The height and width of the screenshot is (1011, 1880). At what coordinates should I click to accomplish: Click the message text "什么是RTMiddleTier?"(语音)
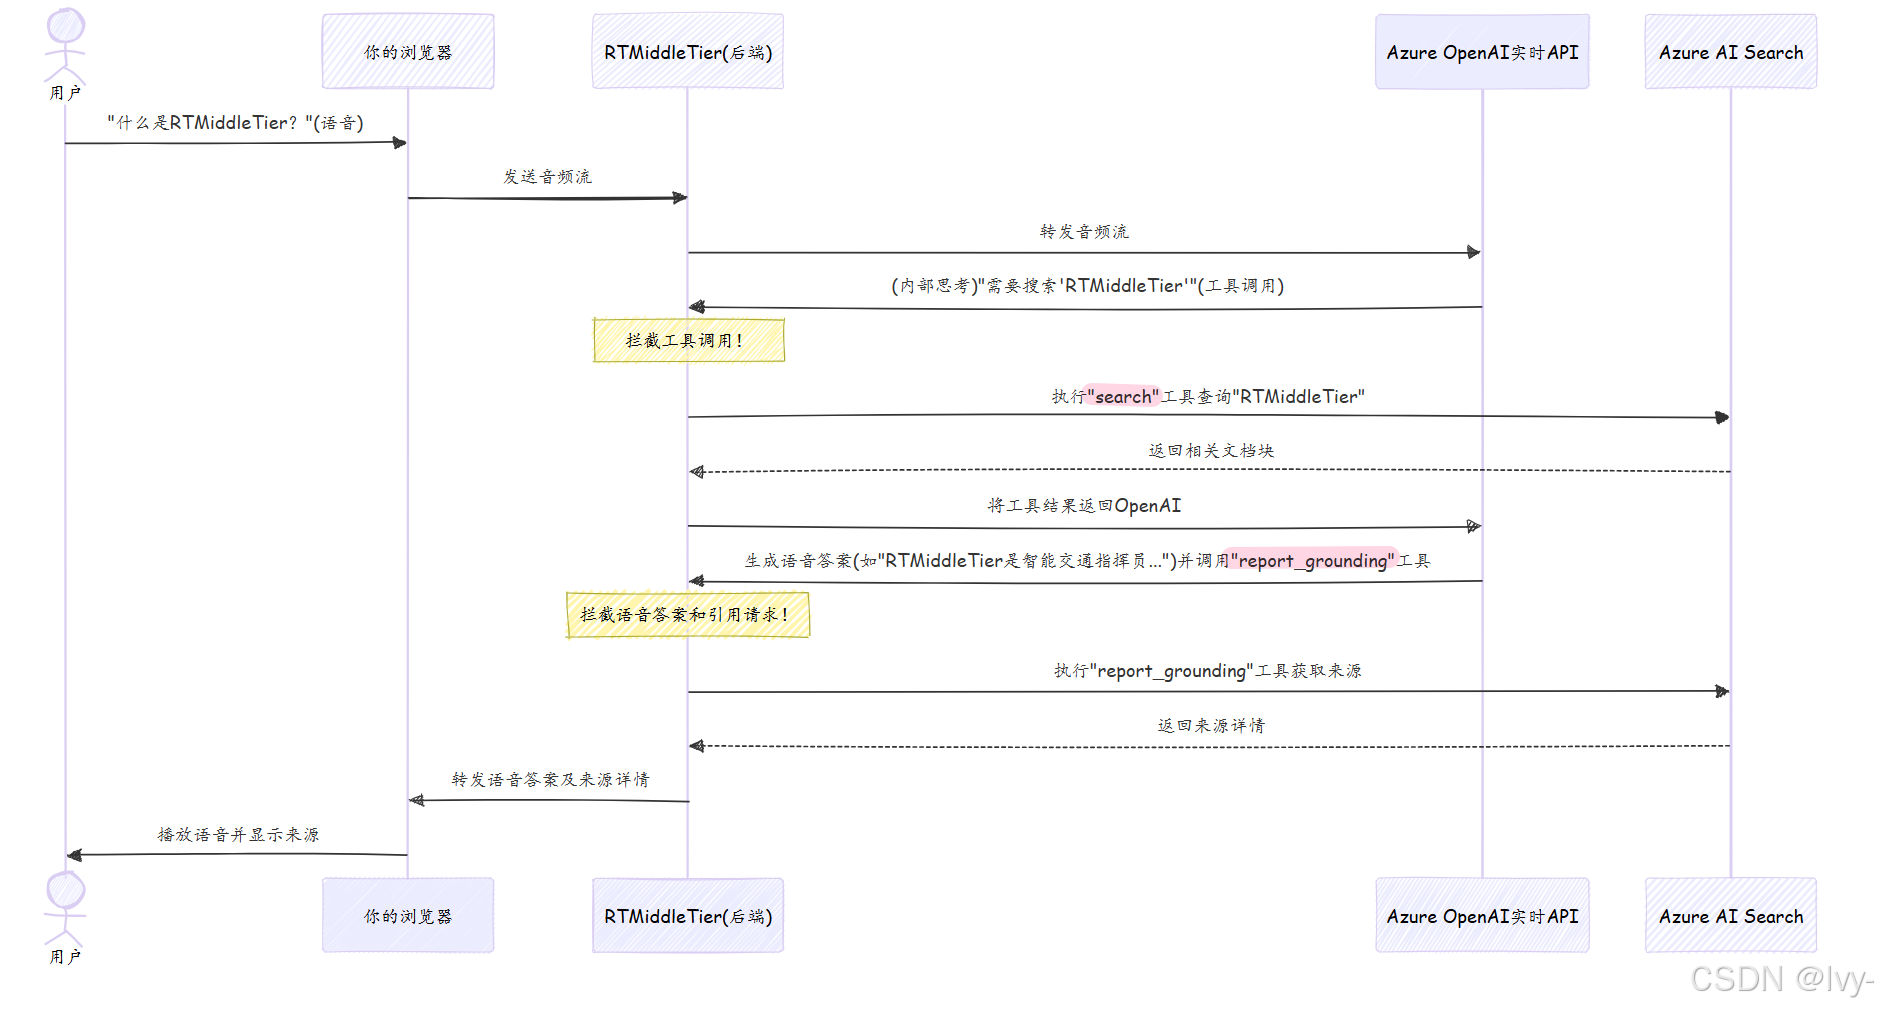236,123
